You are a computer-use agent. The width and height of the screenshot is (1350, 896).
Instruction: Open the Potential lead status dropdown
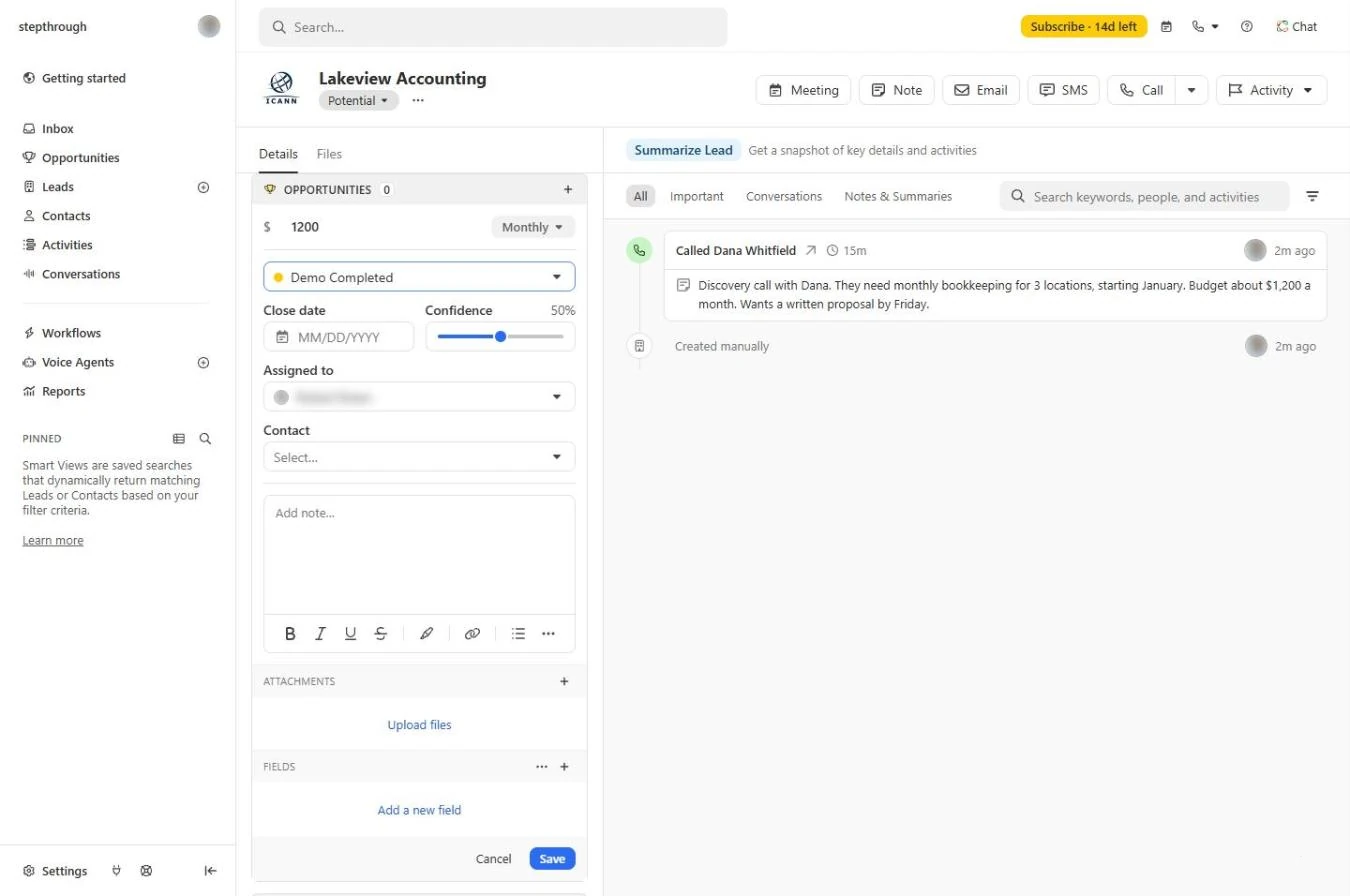click(359, 100)
